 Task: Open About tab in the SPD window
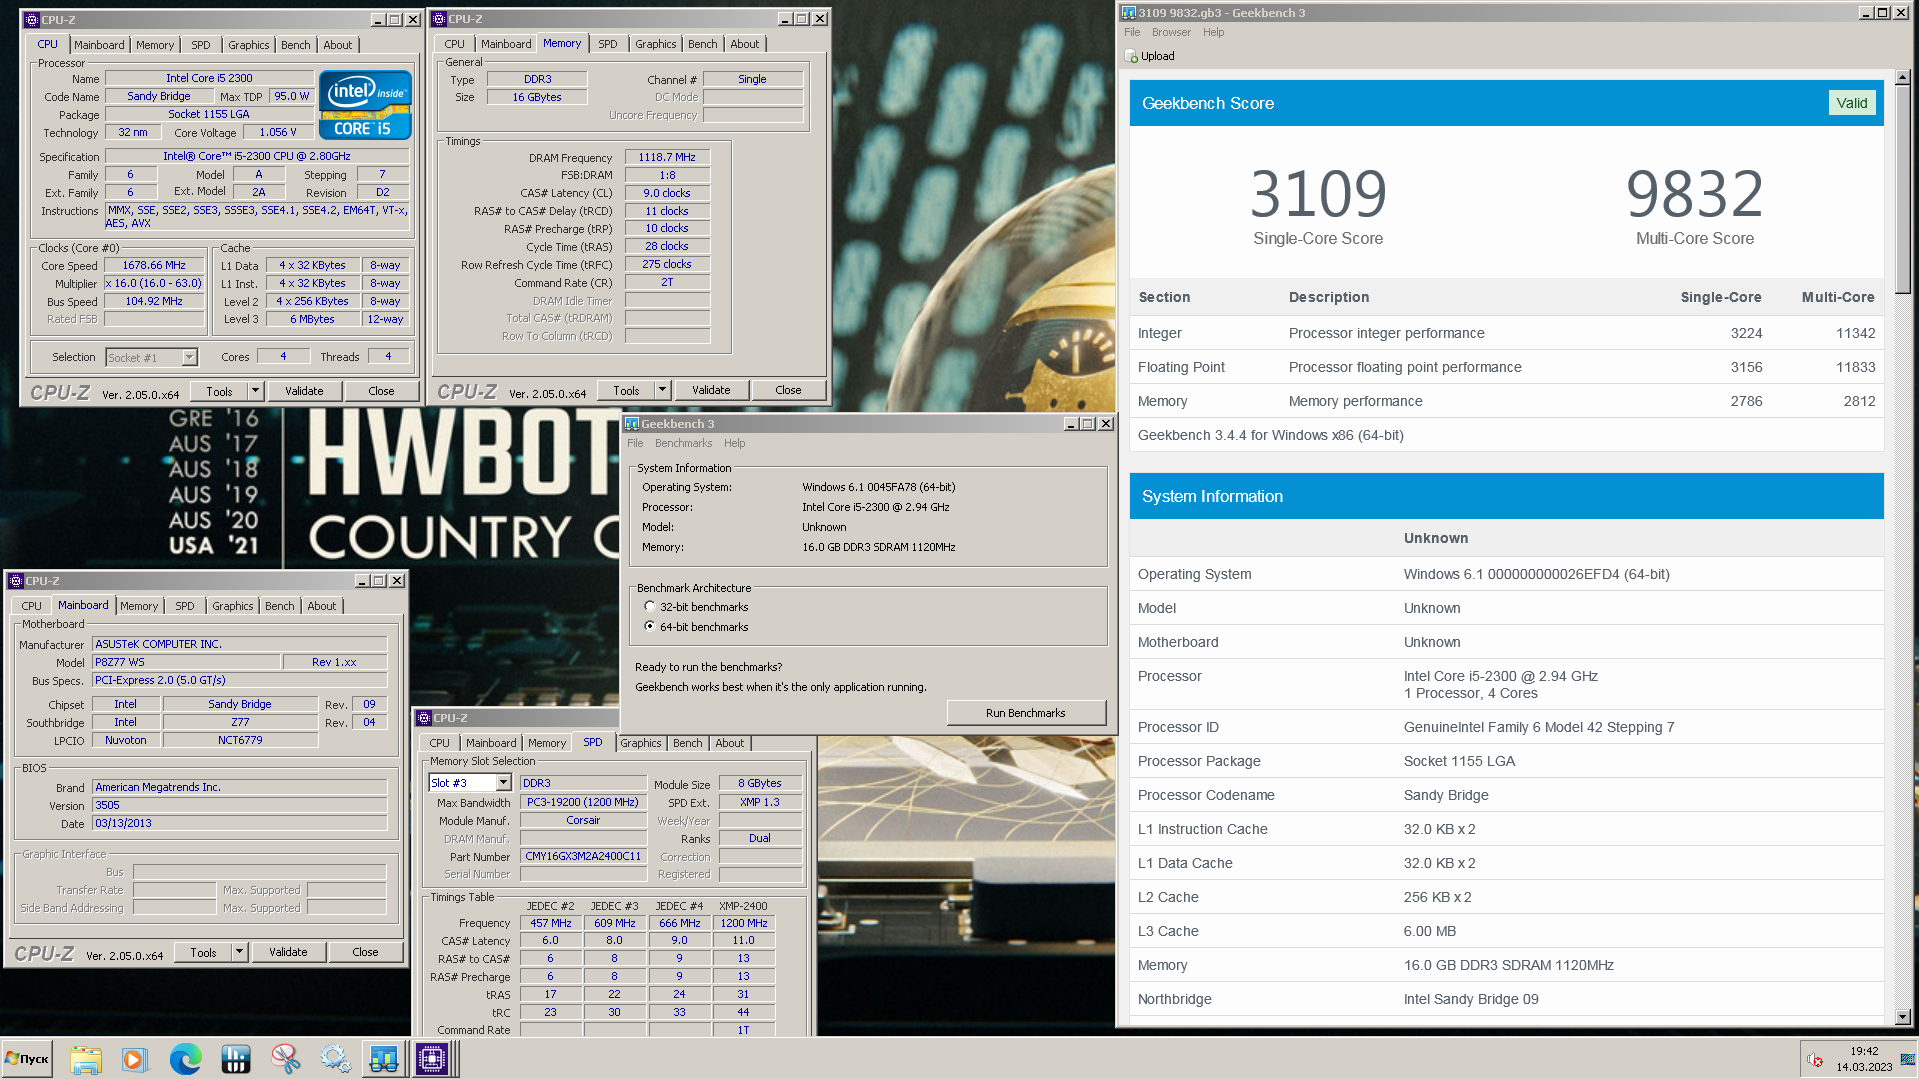[729, 743]
